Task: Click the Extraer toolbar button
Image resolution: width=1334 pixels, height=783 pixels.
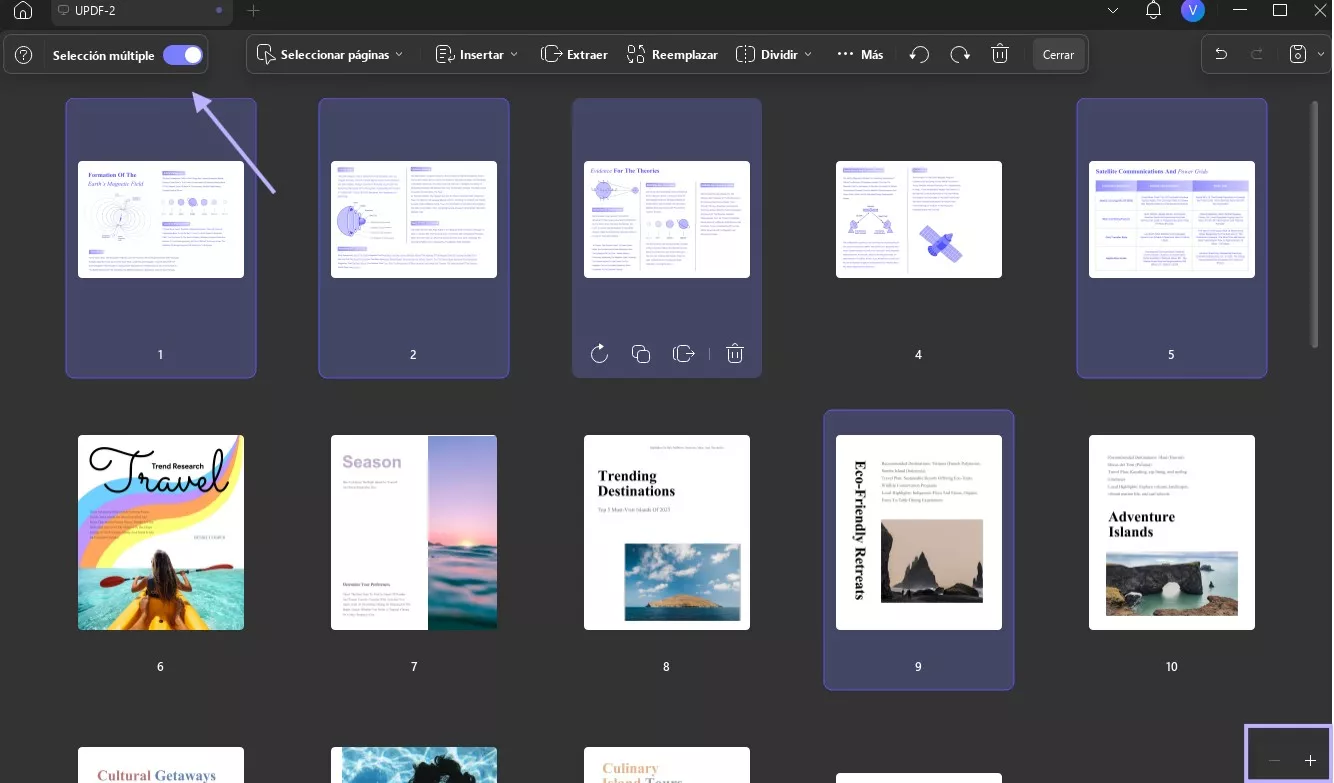Action: (x=574, y=55)
